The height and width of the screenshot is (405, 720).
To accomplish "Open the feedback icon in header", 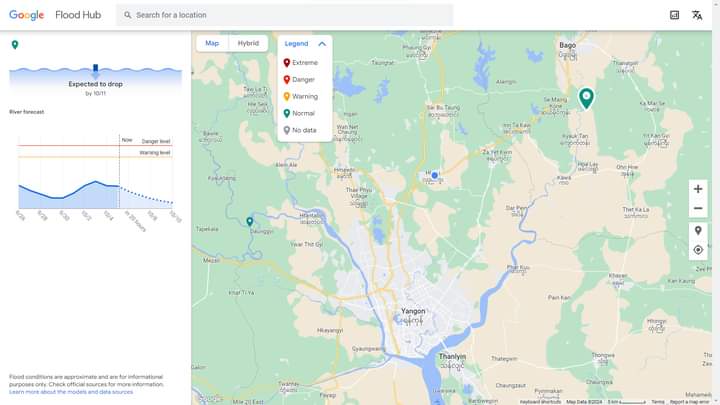I will (x=674, y=15).
